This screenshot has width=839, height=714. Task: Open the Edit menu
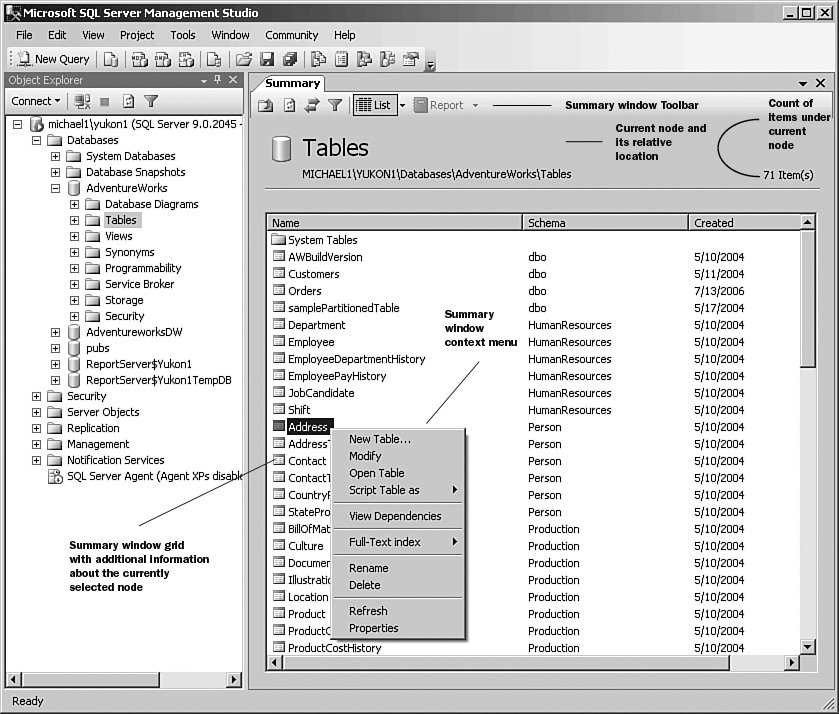[x=57, y=35]
